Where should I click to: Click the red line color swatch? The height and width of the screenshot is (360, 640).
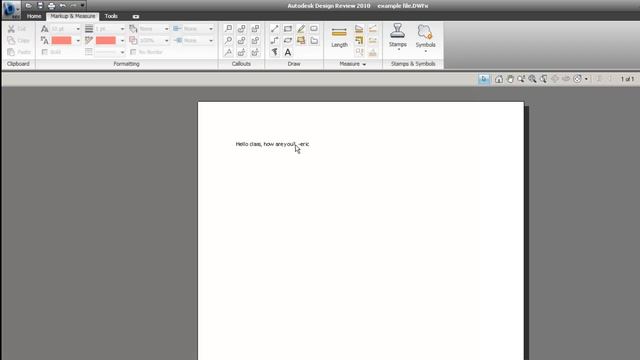coord(106,40)
